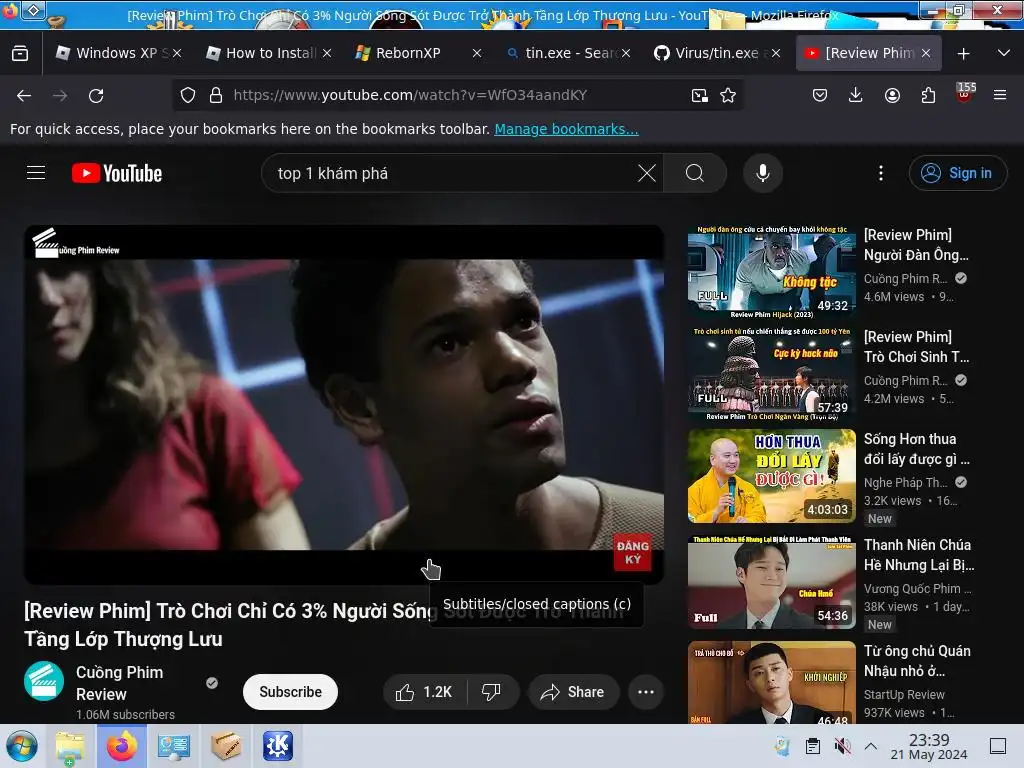Image resolution: width=1024 pixels, height=768 pixels.
Task: Show desktop button in taskbar corner
Action: 997,746
